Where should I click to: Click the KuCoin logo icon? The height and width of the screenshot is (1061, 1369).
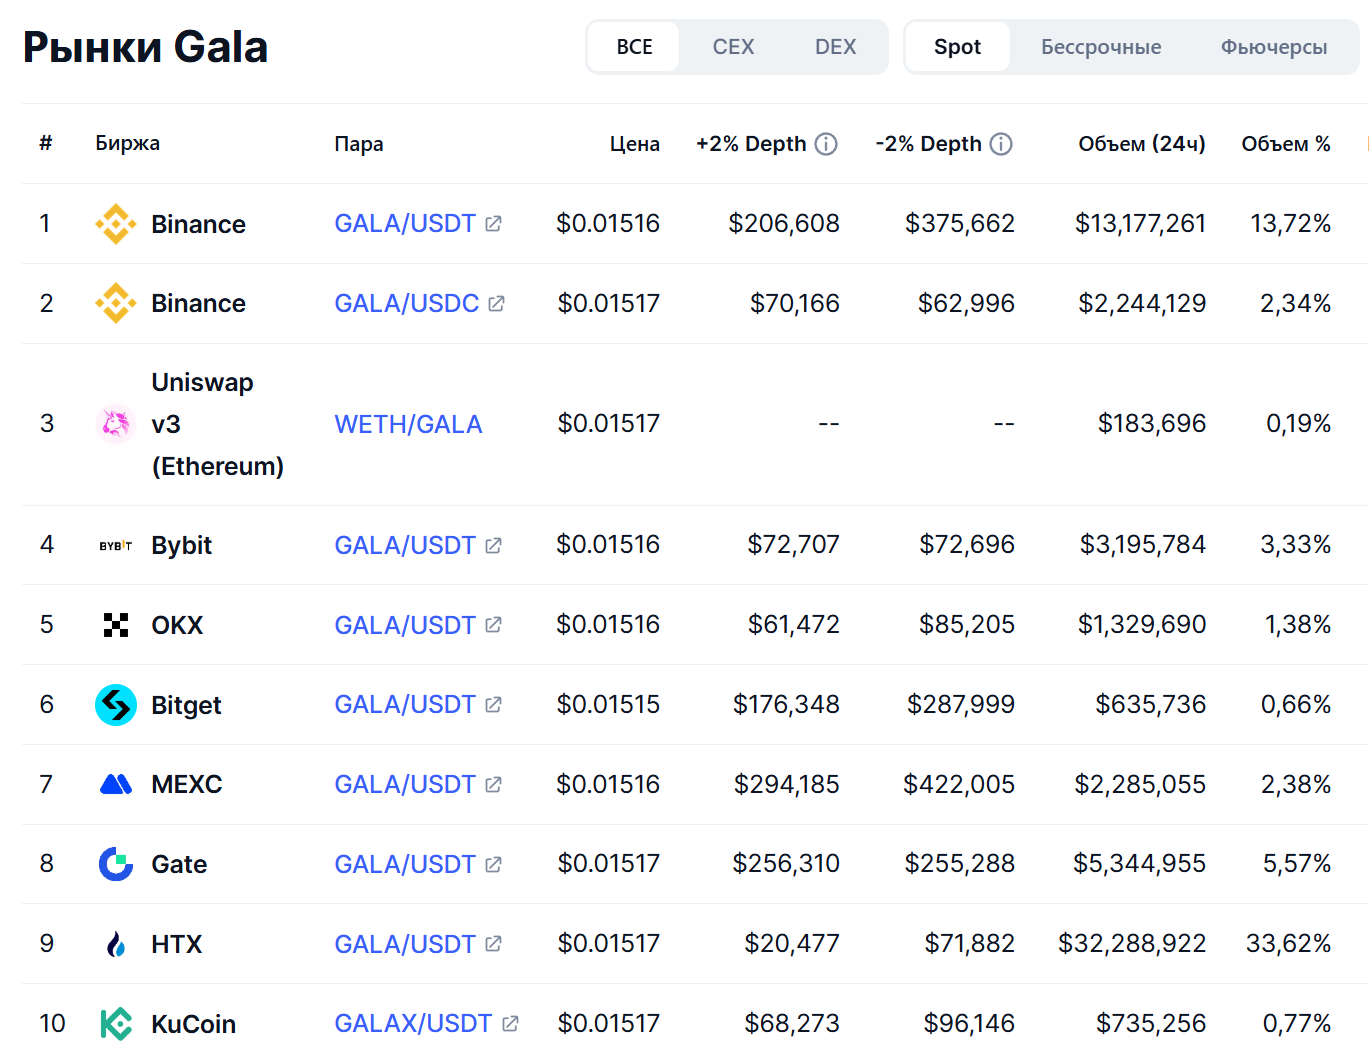pyautogui.click(x=116, y=1024)
